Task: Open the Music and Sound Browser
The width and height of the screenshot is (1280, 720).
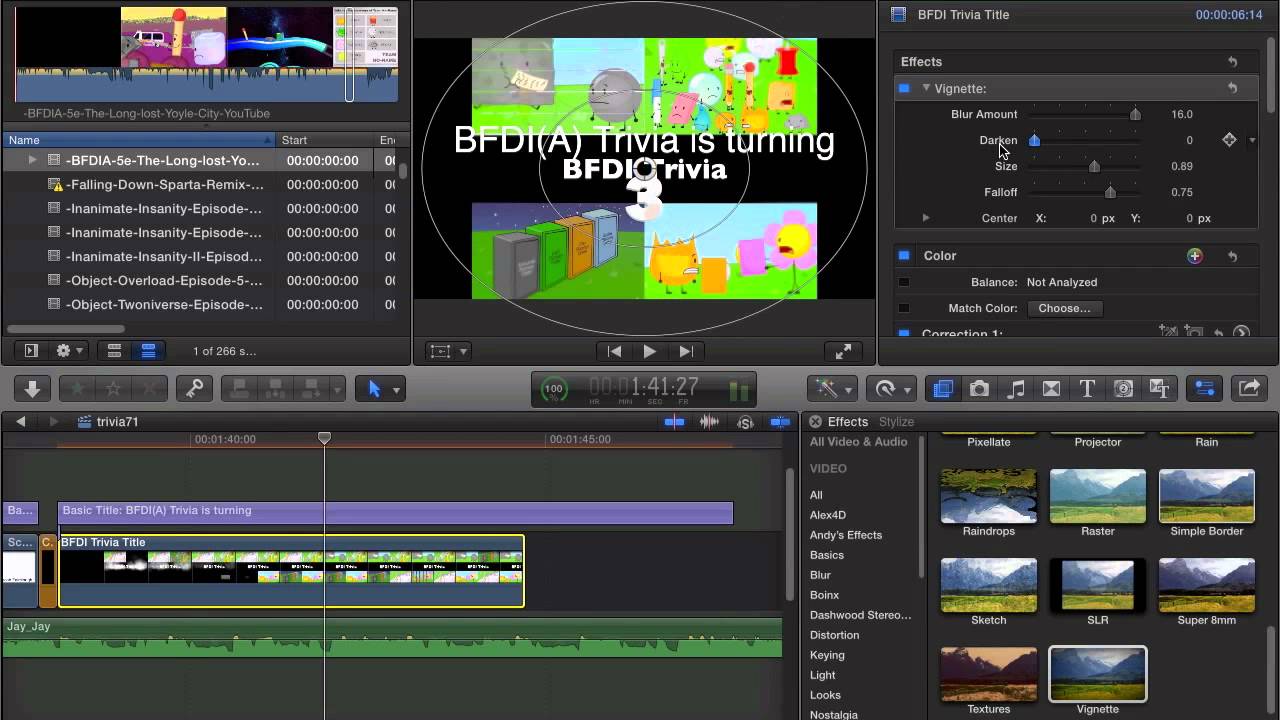Action: tap(1015, 389)
